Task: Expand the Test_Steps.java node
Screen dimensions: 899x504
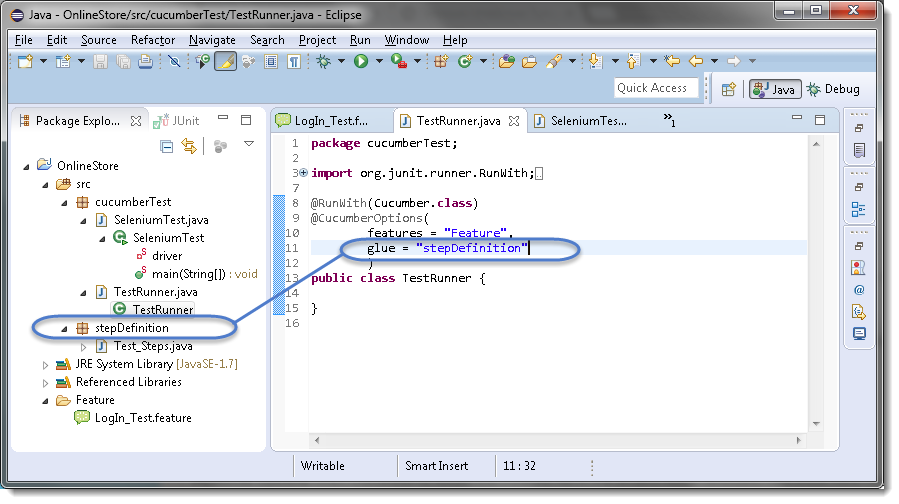Action: pyautogui.click(x=83, y=347)
